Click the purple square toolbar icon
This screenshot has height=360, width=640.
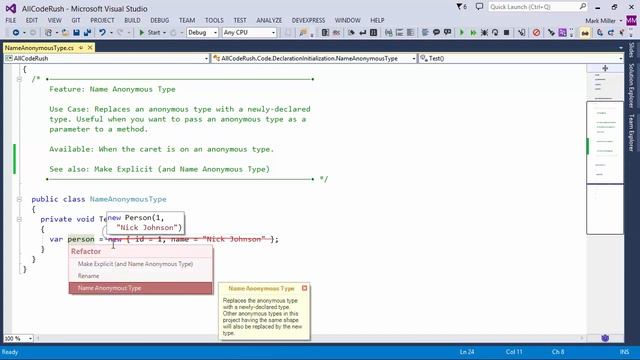(562, 32)
